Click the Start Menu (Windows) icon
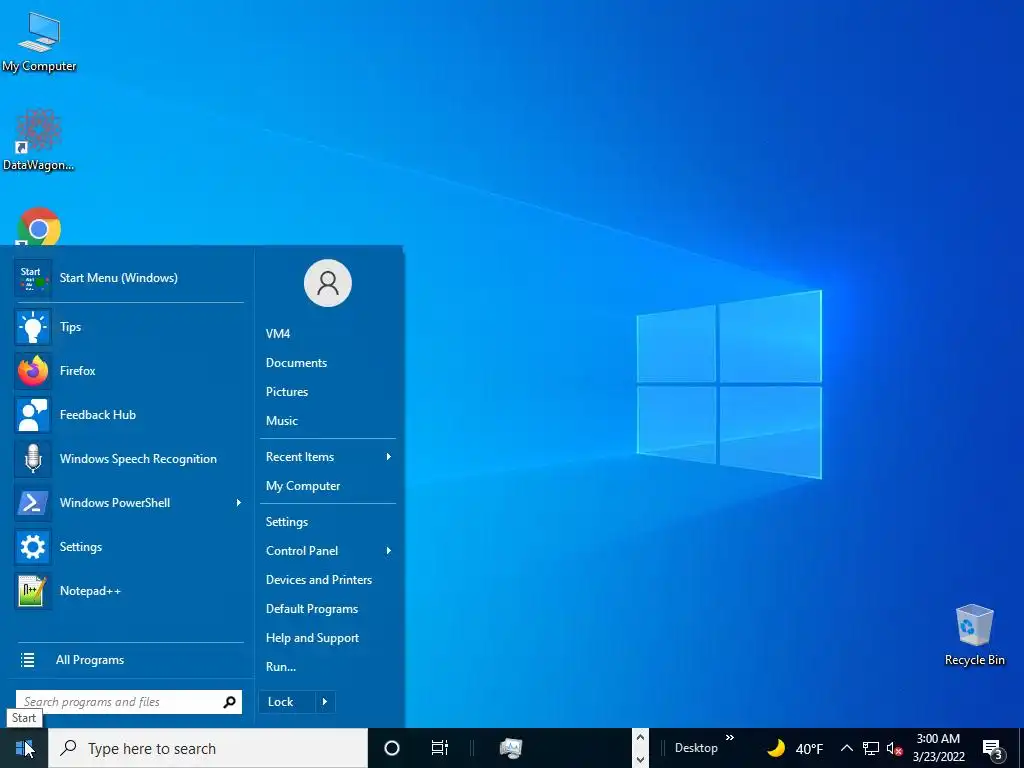This screenshot has width=1024, height=768. click(x=33, y=278)
